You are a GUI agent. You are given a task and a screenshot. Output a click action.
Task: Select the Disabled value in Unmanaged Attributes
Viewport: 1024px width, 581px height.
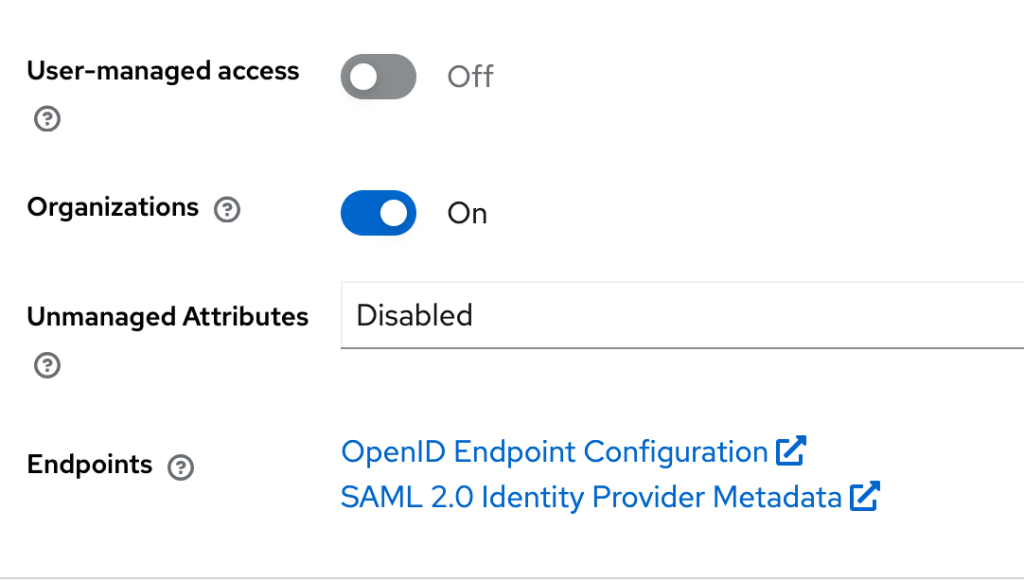pos(414,315)
